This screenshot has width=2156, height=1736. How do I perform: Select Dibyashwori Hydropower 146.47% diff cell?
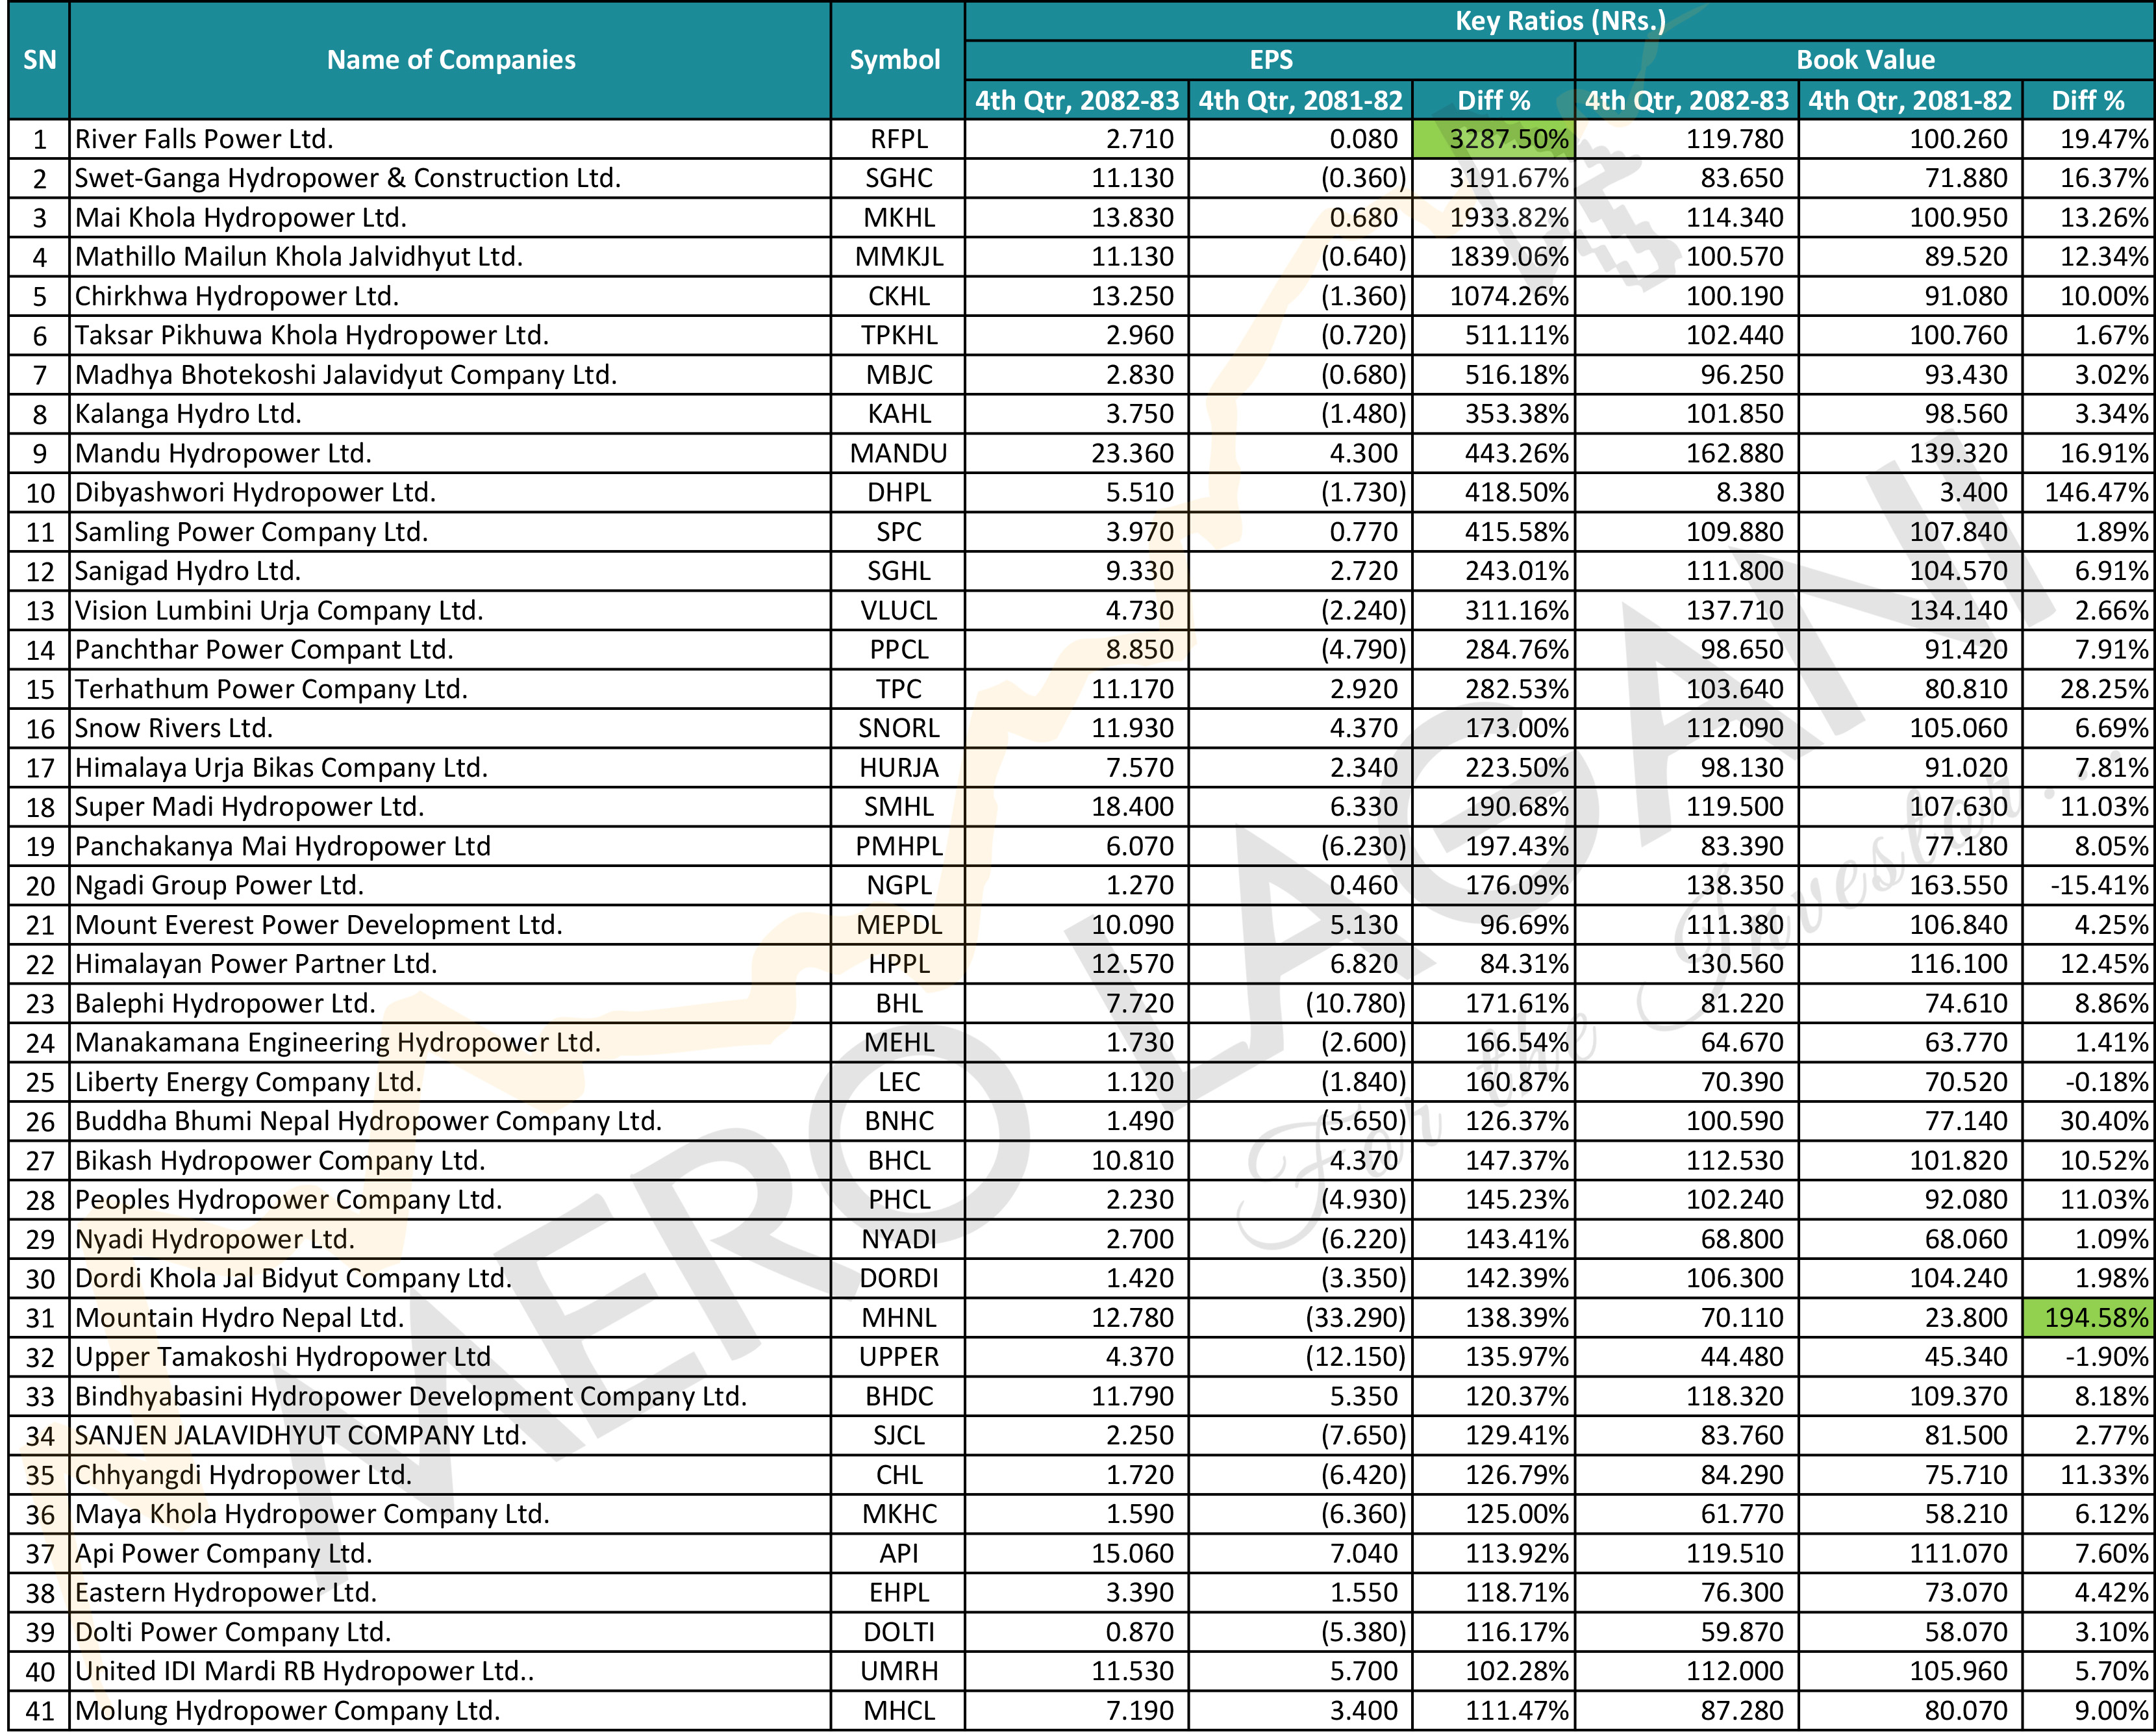(x=2088, y=492)
